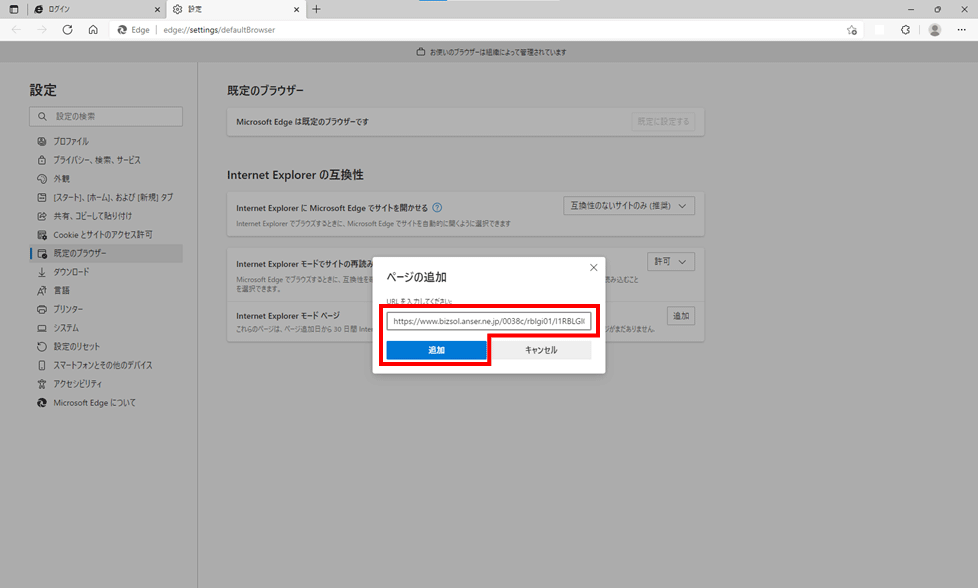This screenshot has width=978, height=588.
Task: Close the ページの追加 dialog with X
Action: [x=593, y=267]
